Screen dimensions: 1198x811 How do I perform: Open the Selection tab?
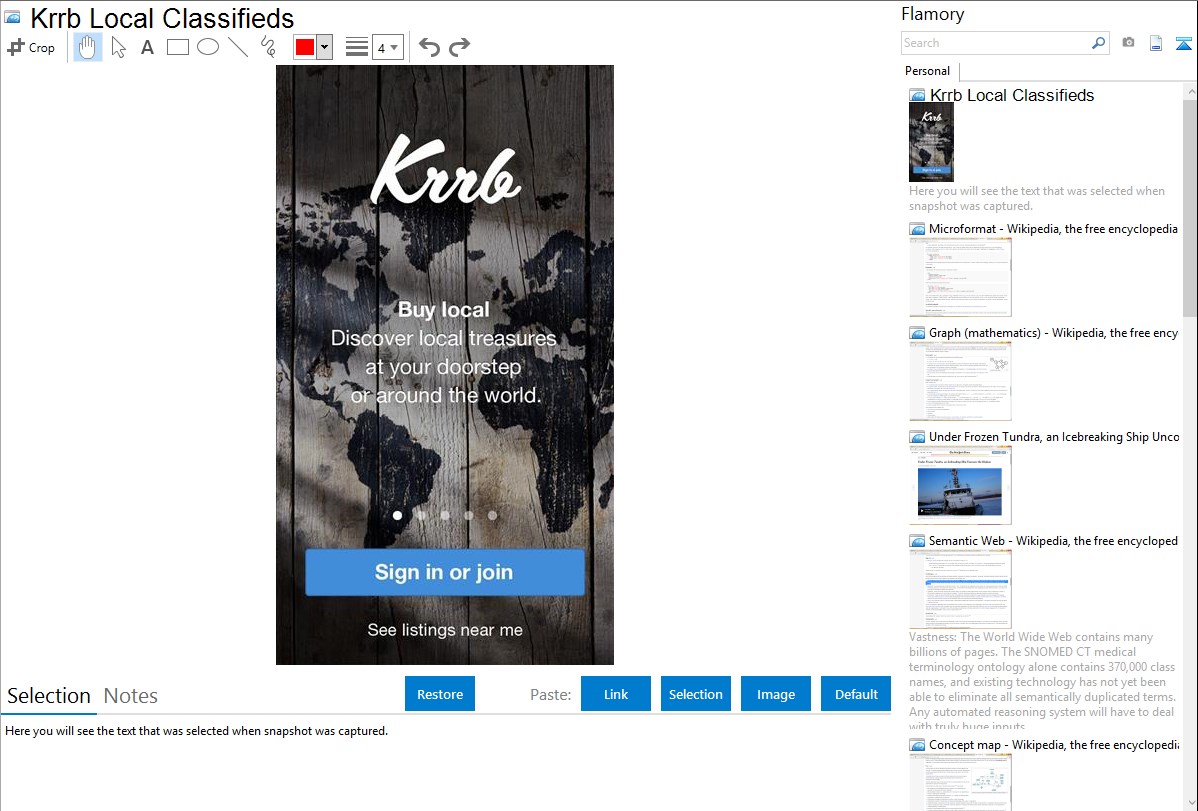coord(49,696)
